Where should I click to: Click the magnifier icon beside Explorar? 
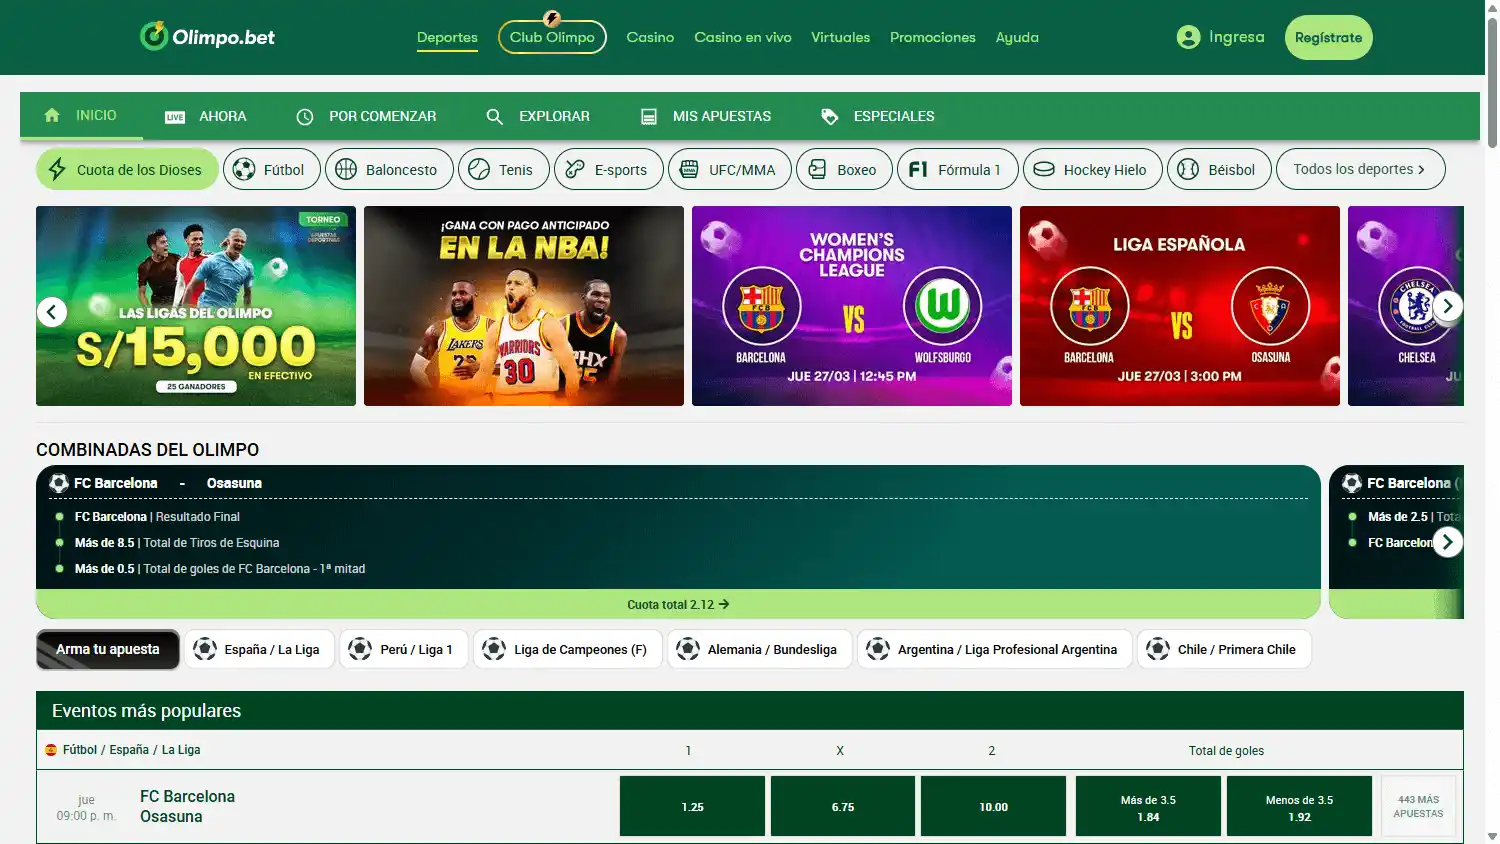tap(494, 117)
